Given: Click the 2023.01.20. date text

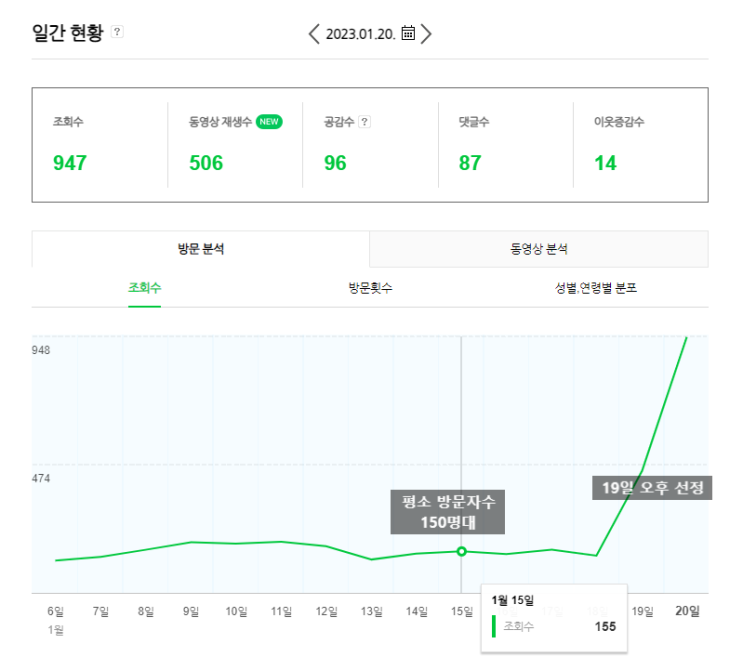Looking at the screenshot, I should [361, 34].
